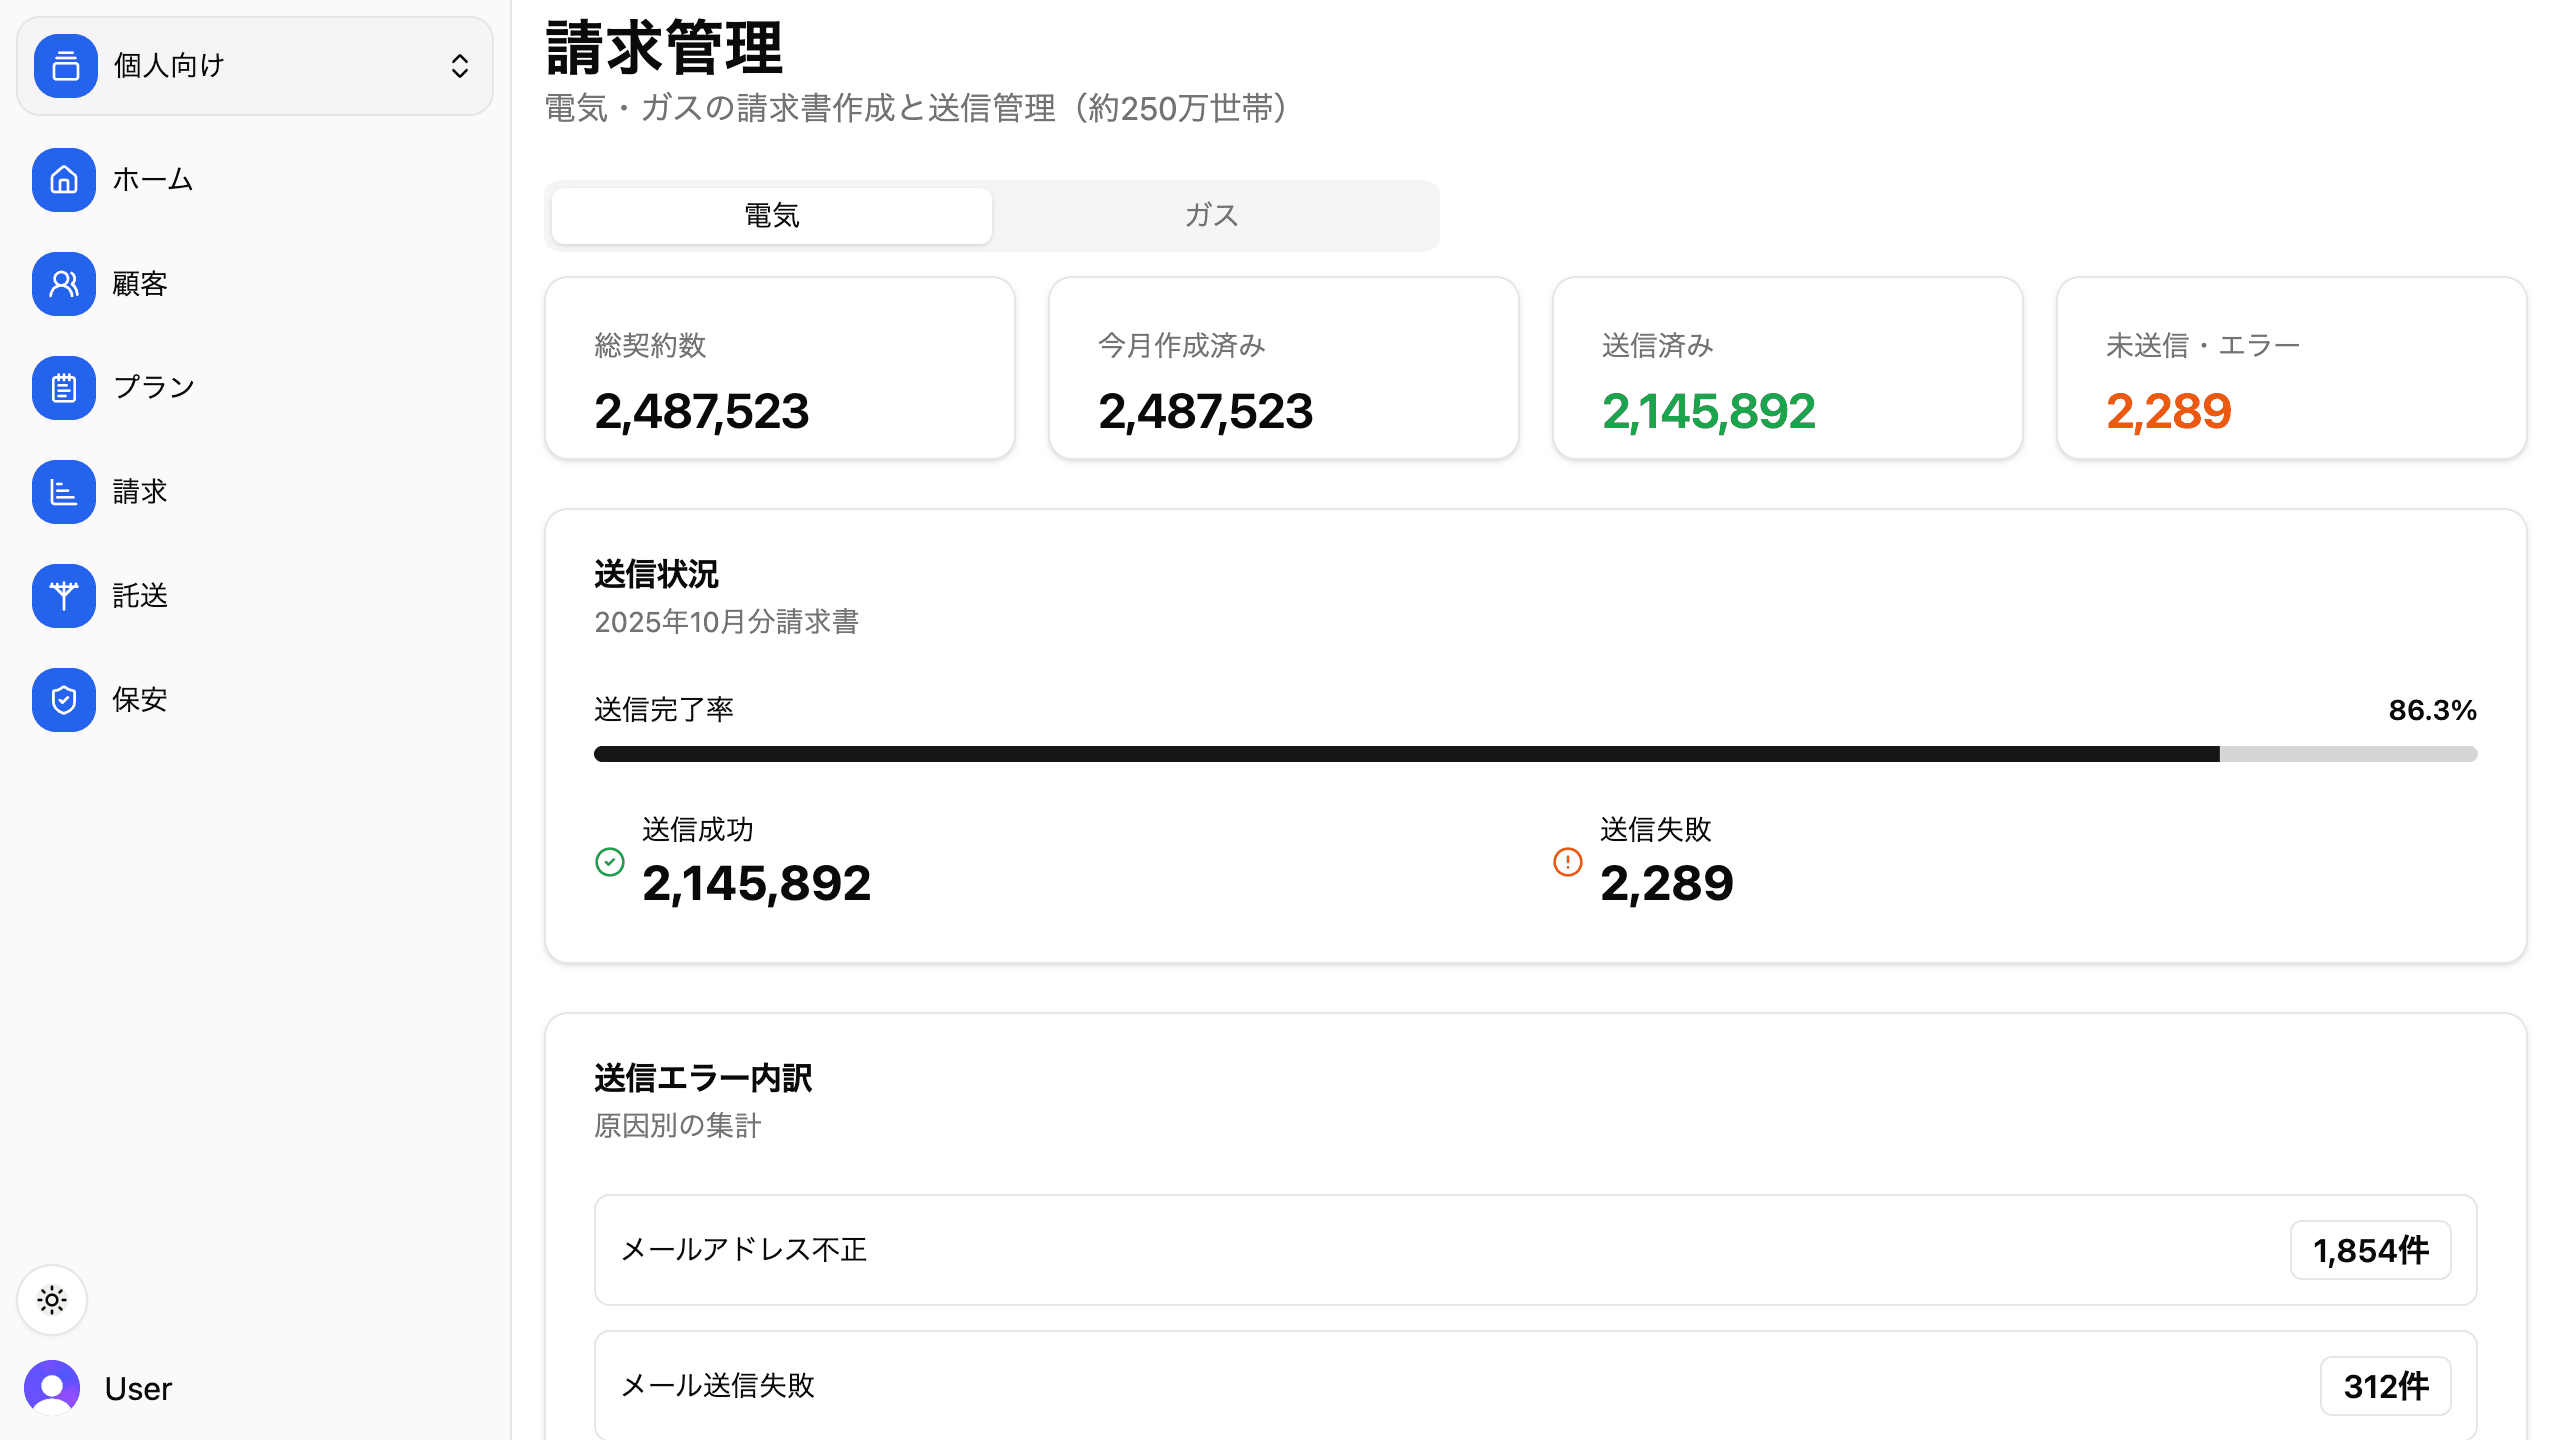Click the 送信失敗 orange alert icon
Viewport: 2560px width, 1440px height.
1568,862
